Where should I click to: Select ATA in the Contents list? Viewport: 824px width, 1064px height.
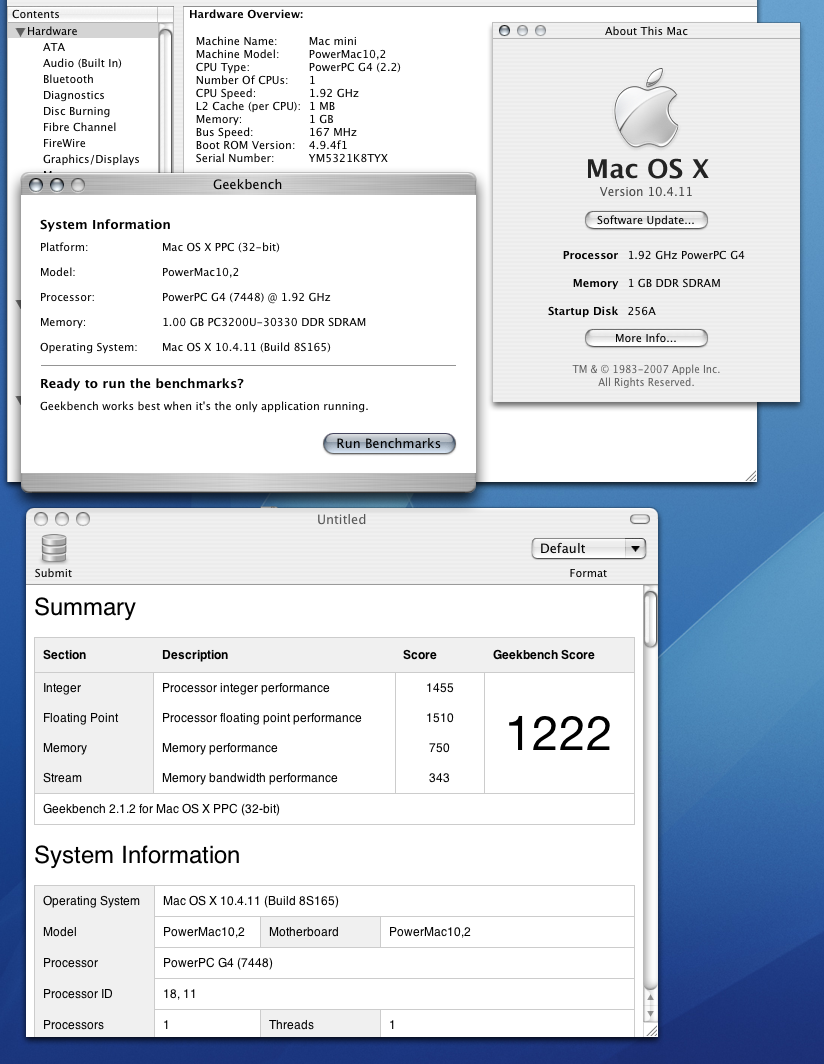[x=54, y=48]
